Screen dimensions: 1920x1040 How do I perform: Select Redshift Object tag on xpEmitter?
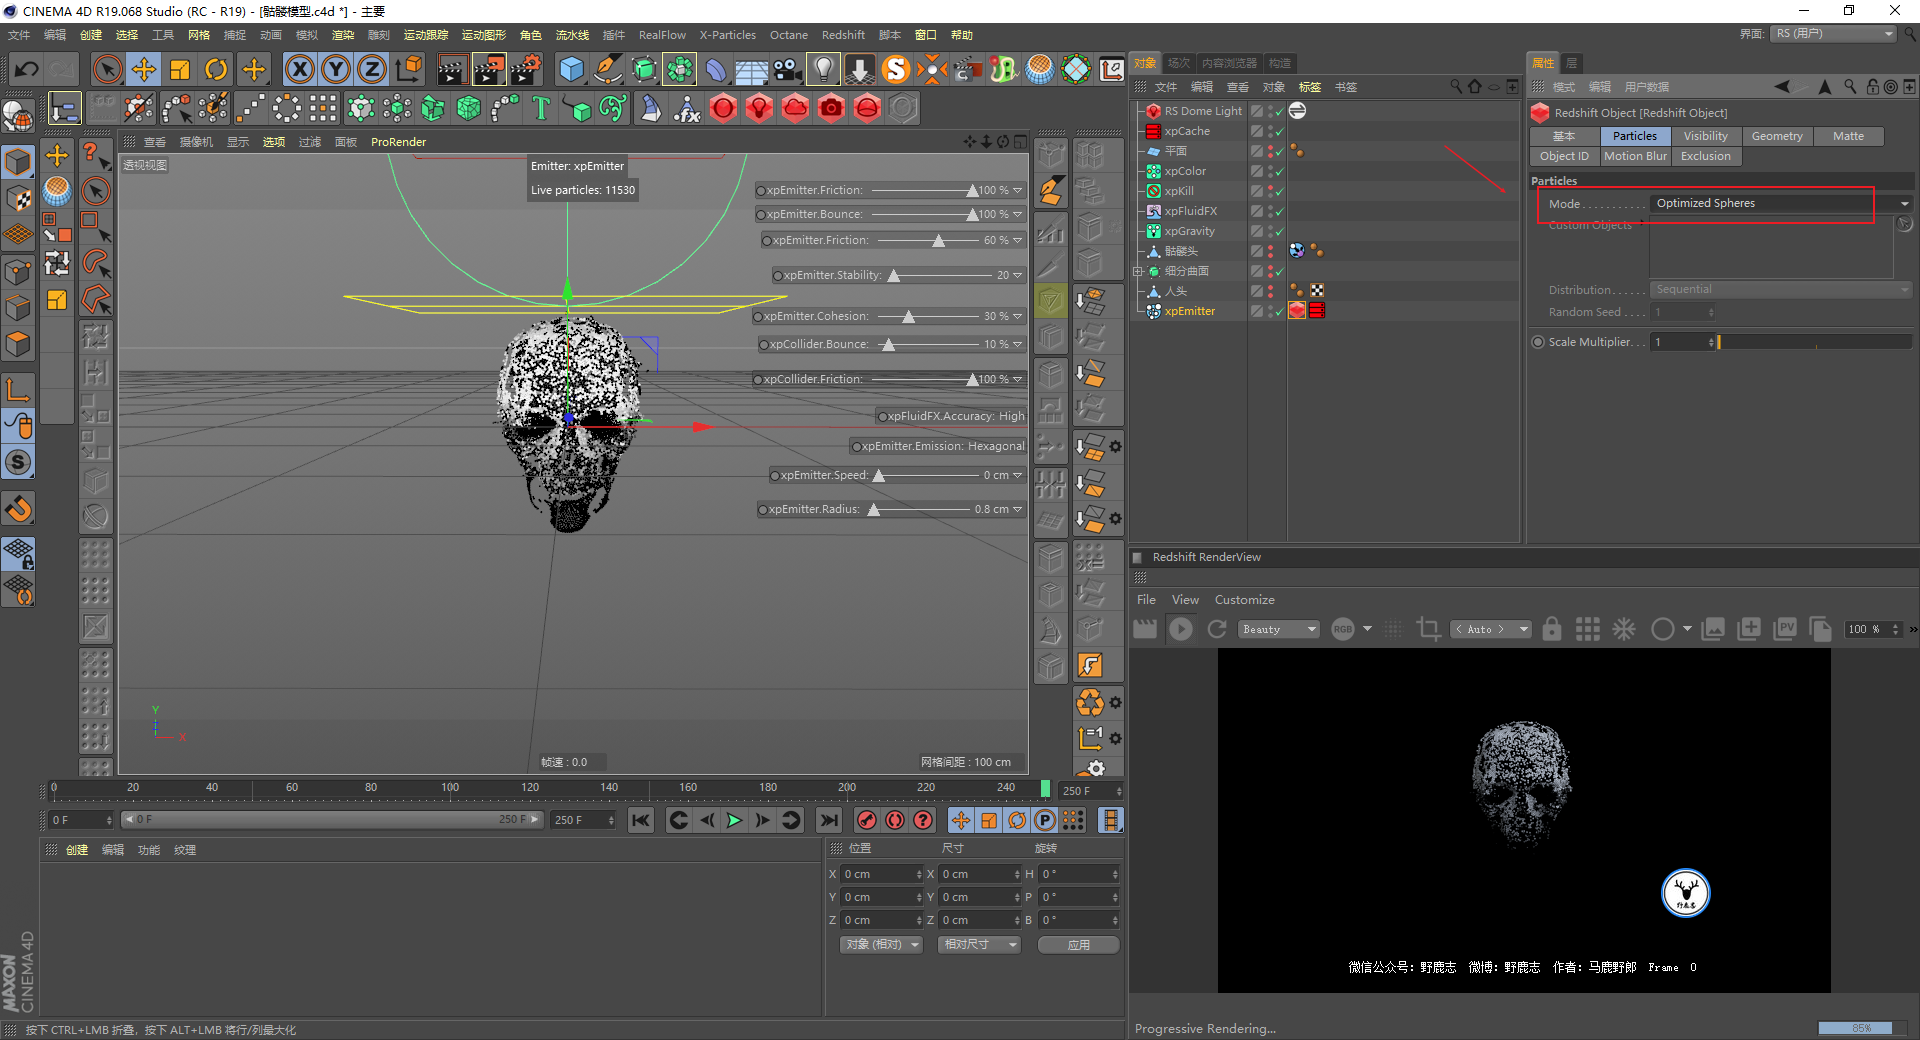1297,311
